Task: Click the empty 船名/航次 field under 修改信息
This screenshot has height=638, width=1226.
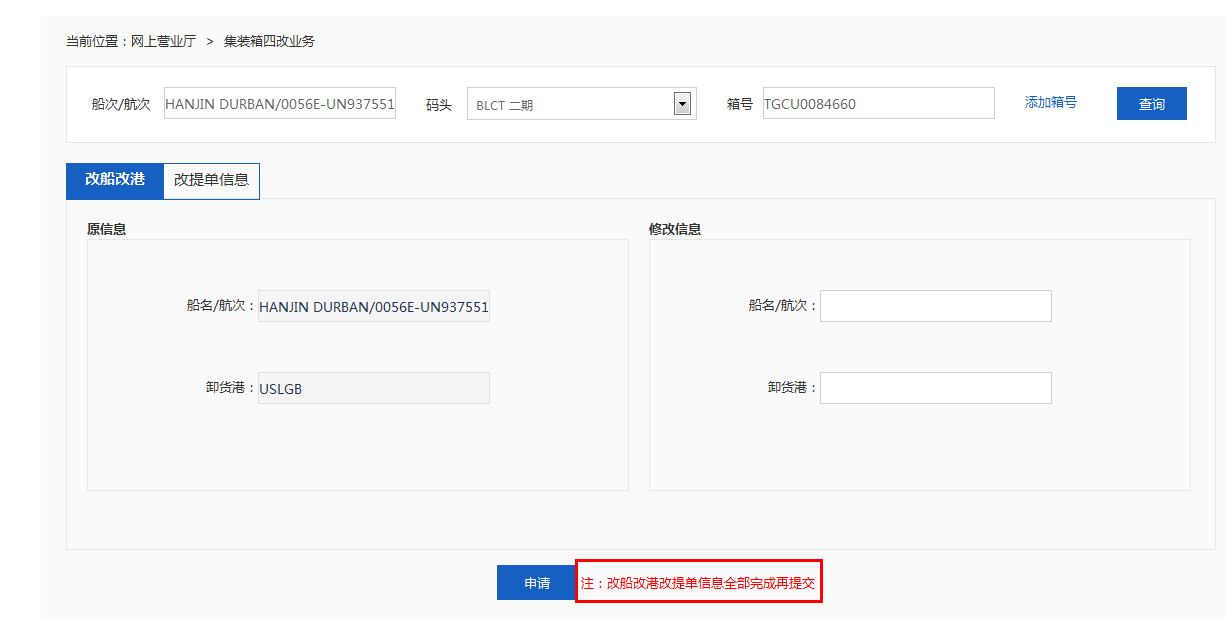Action: click(935, 306)
